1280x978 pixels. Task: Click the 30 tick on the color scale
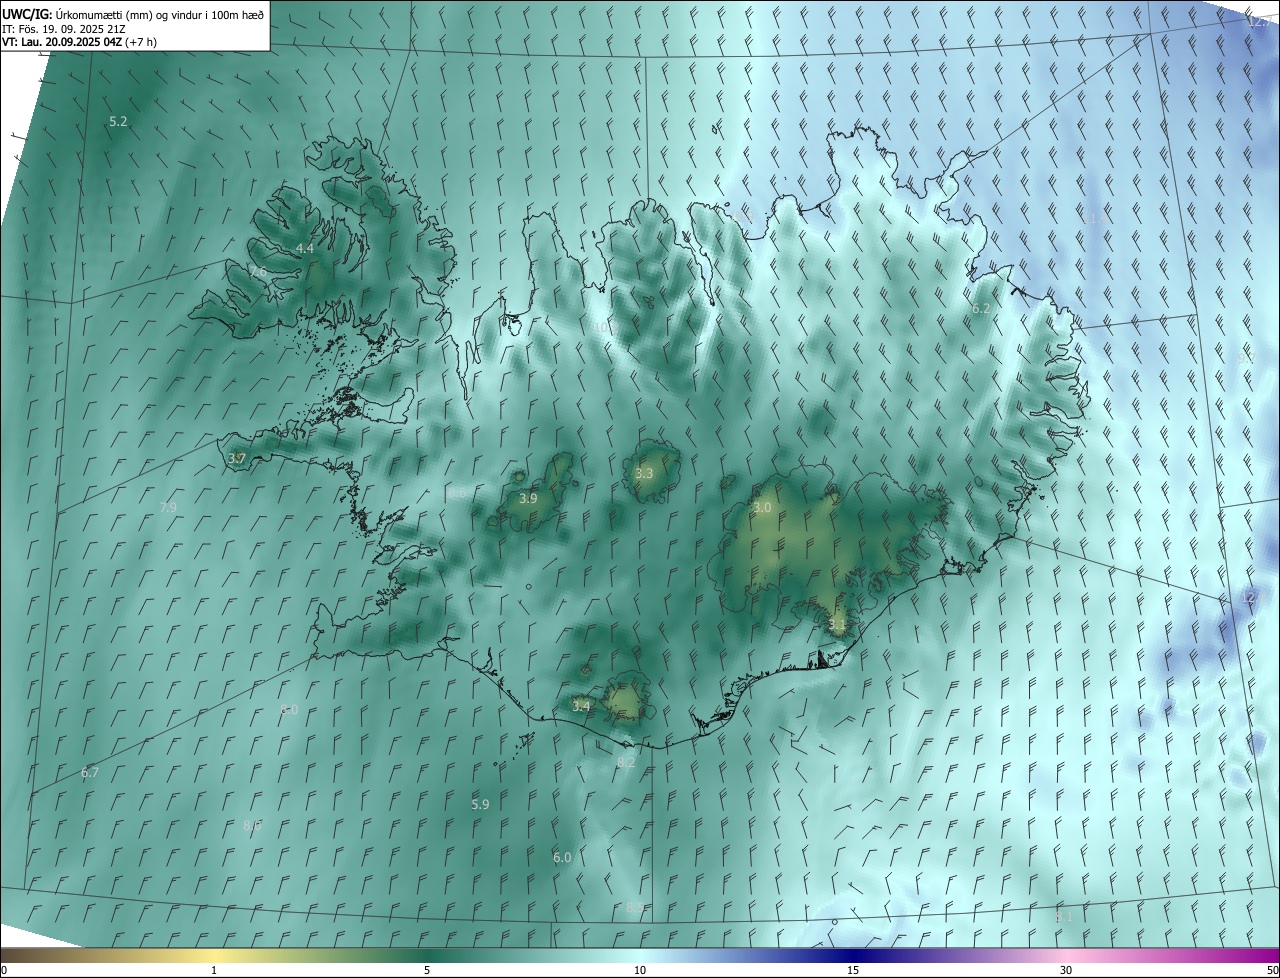pos(1066,970)
